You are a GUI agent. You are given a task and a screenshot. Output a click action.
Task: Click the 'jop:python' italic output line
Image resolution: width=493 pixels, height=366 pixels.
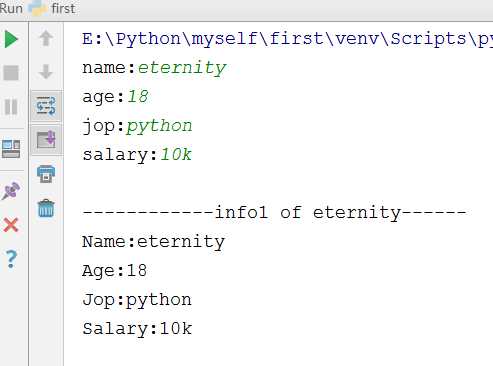pos(137,126)
